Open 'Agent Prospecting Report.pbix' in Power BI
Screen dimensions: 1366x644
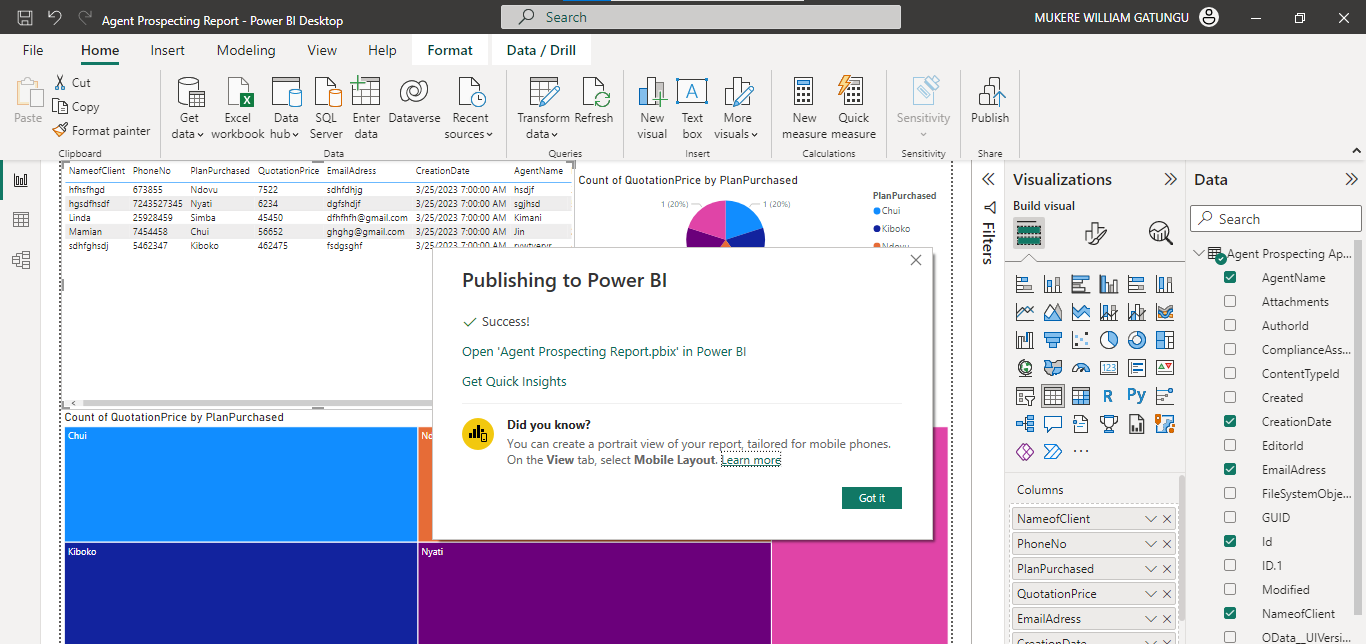point(604,352)
